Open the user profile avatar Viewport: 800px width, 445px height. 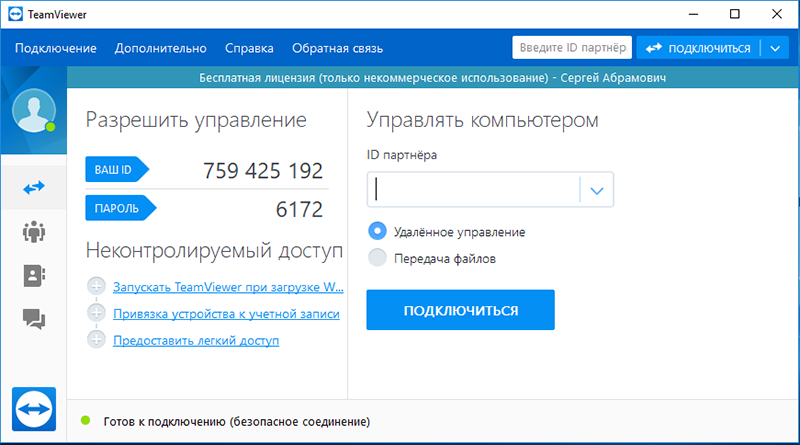pyautogui.click(x=34, y=110)
